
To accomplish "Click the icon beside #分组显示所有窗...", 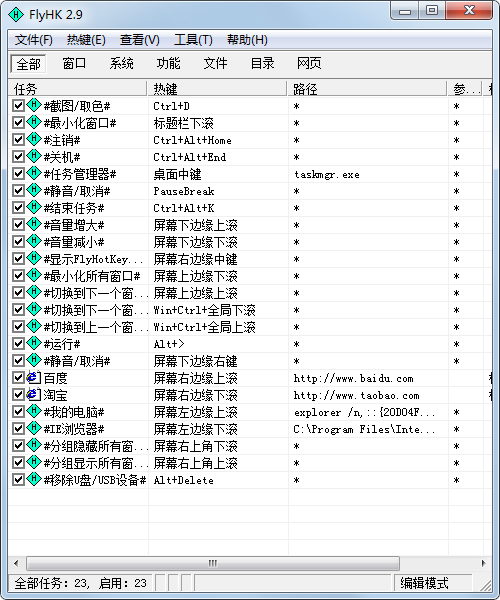I will pos(34,462).
